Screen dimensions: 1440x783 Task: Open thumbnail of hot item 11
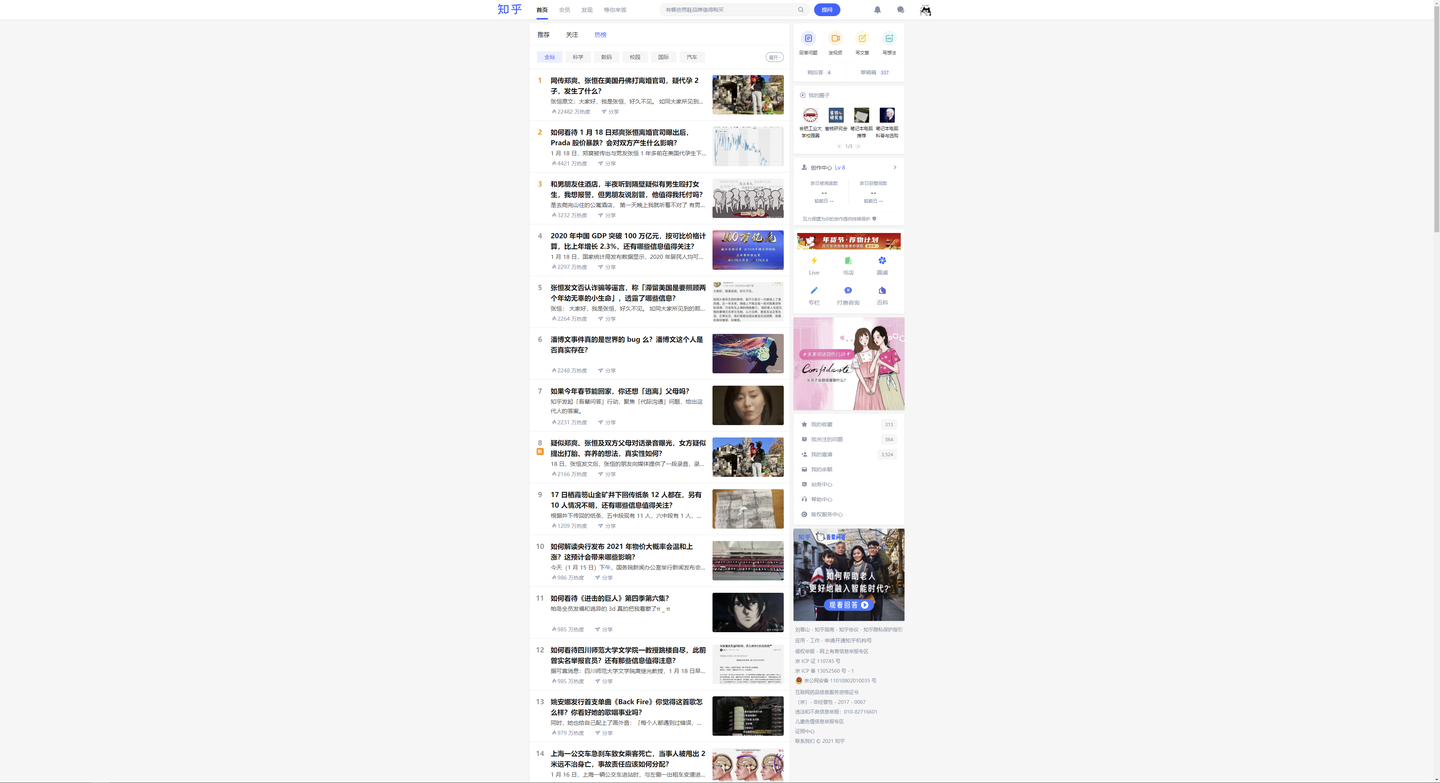tap(748, 612)
